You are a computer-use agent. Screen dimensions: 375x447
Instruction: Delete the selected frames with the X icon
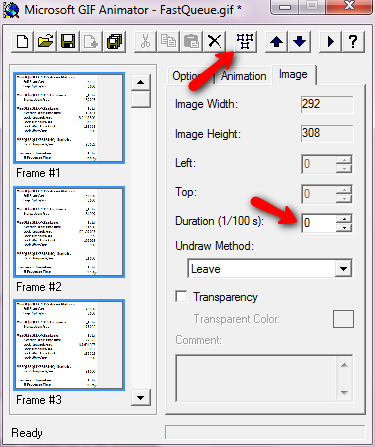(x=214, y=42)
